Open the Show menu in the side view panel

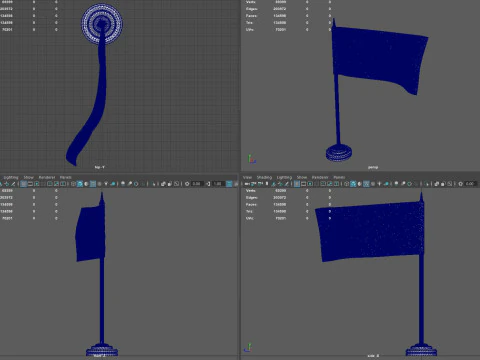point(302,177)
